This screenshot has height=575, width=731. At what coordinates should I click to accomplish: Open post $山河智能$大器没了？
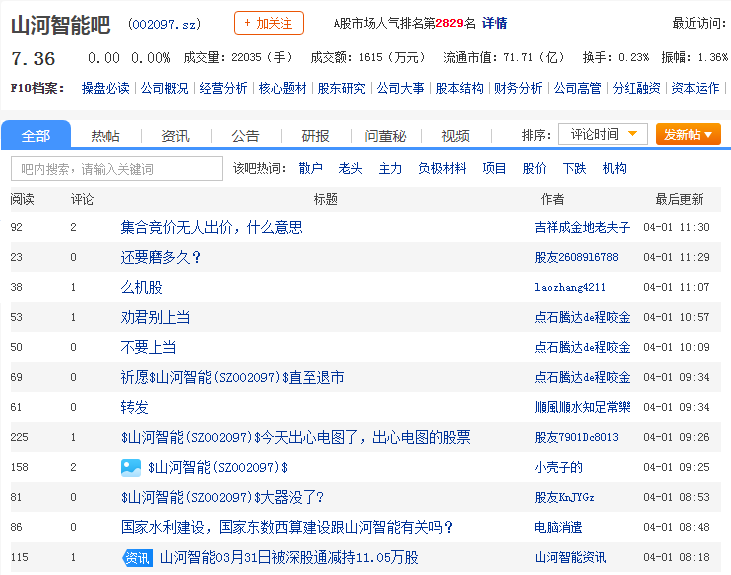[x=222, y=497]
